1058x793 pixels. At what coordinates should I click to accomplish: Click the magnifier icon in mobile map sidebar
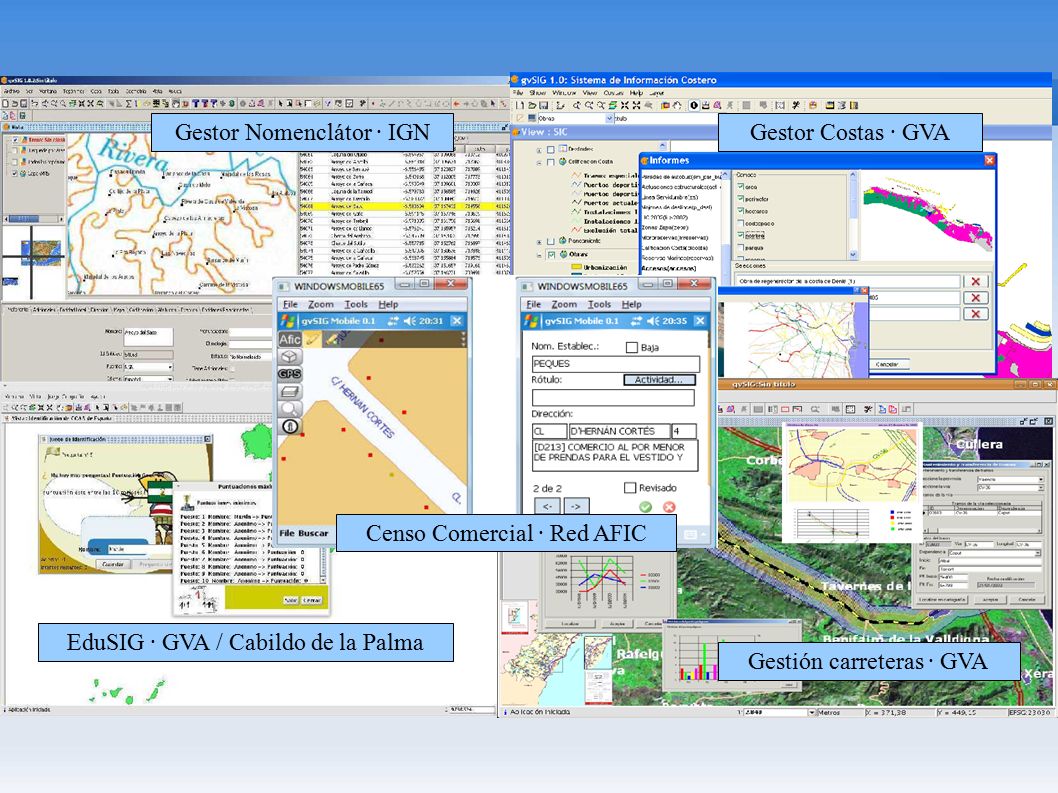click(x=290, y=409)
